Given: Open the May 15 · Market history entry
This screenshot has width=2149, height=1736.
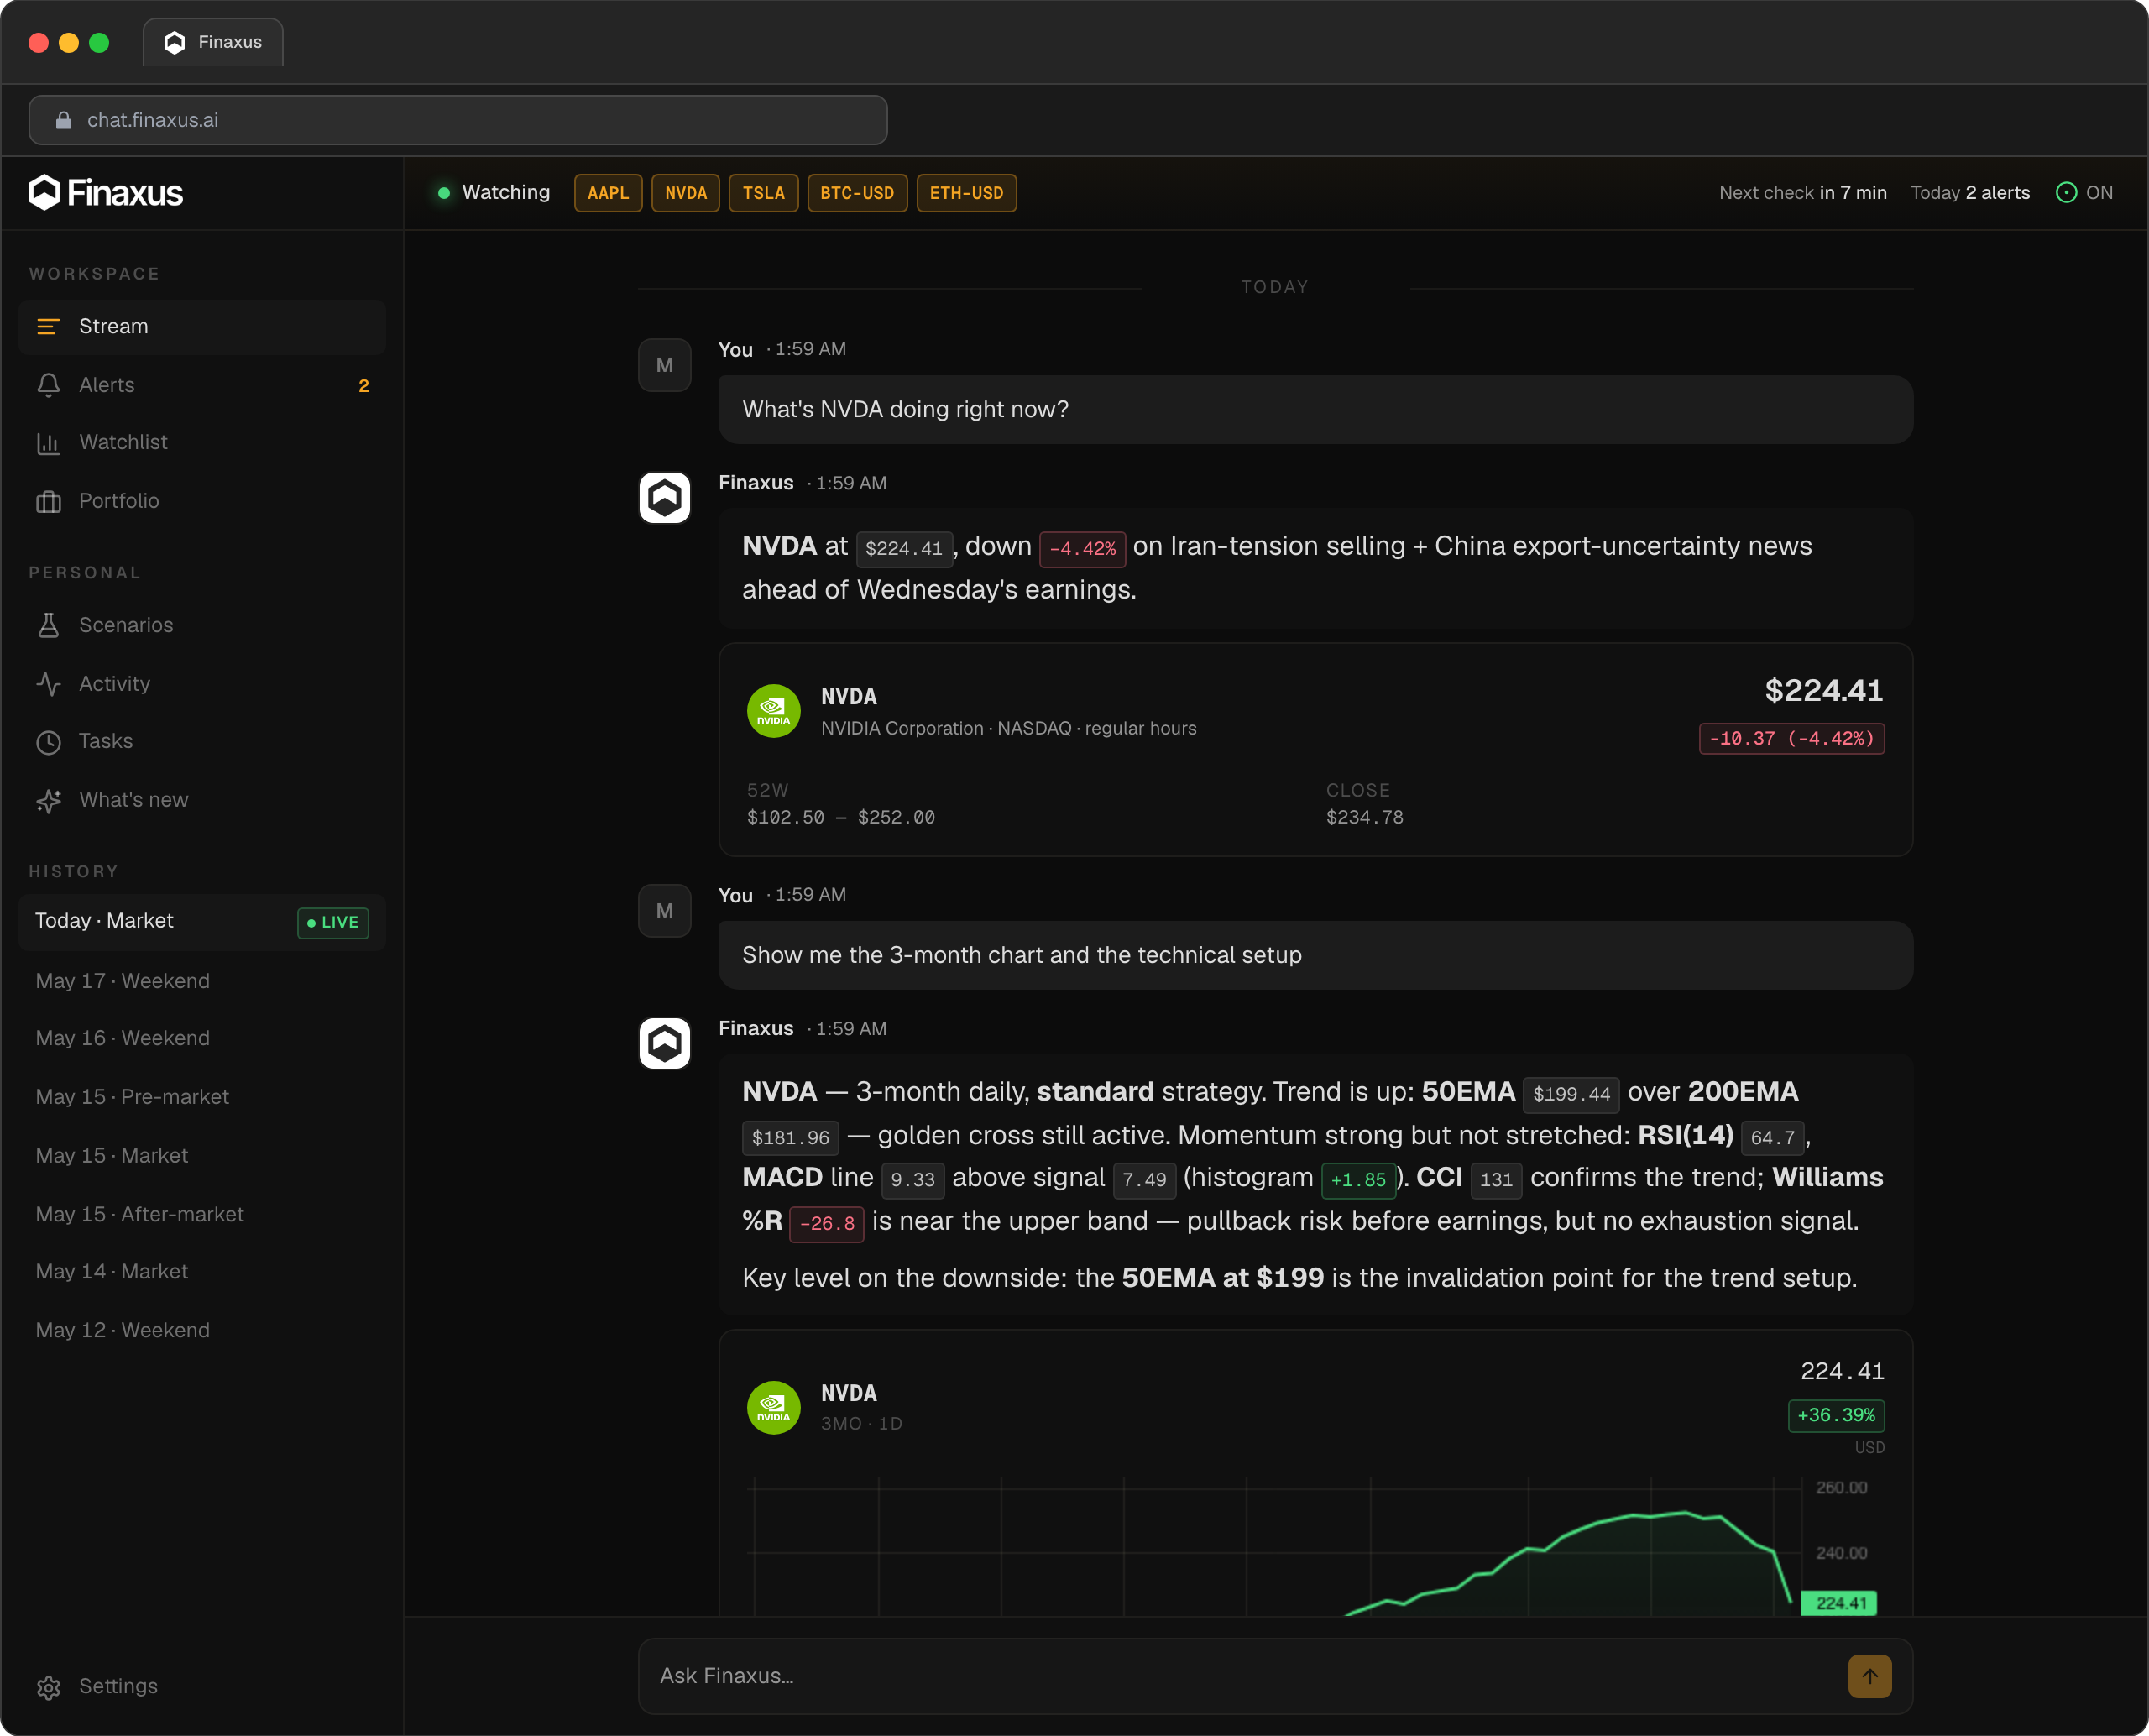Looking at the screenshot, I should (x=202, y=1156).
